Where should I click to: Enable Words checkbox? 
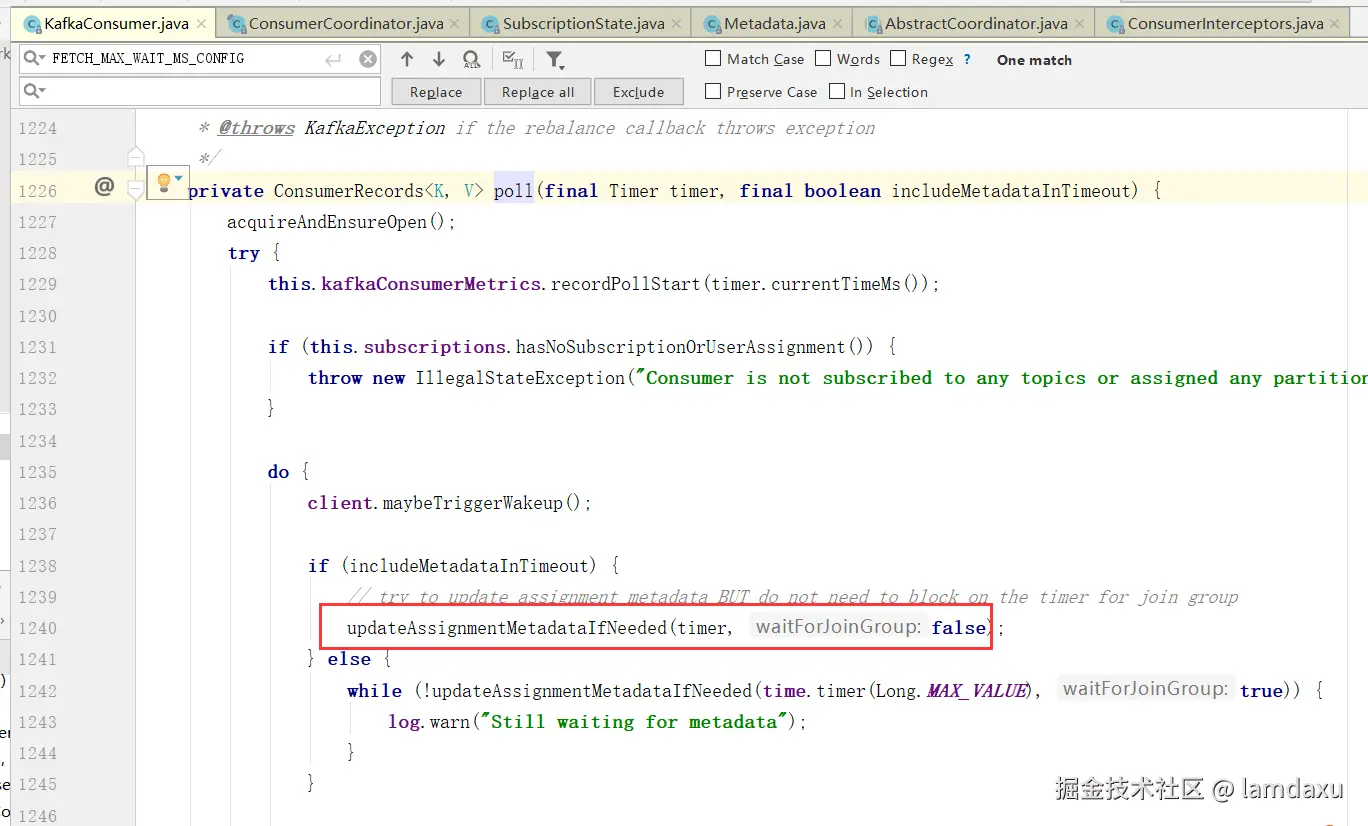[x=823, y=59]
